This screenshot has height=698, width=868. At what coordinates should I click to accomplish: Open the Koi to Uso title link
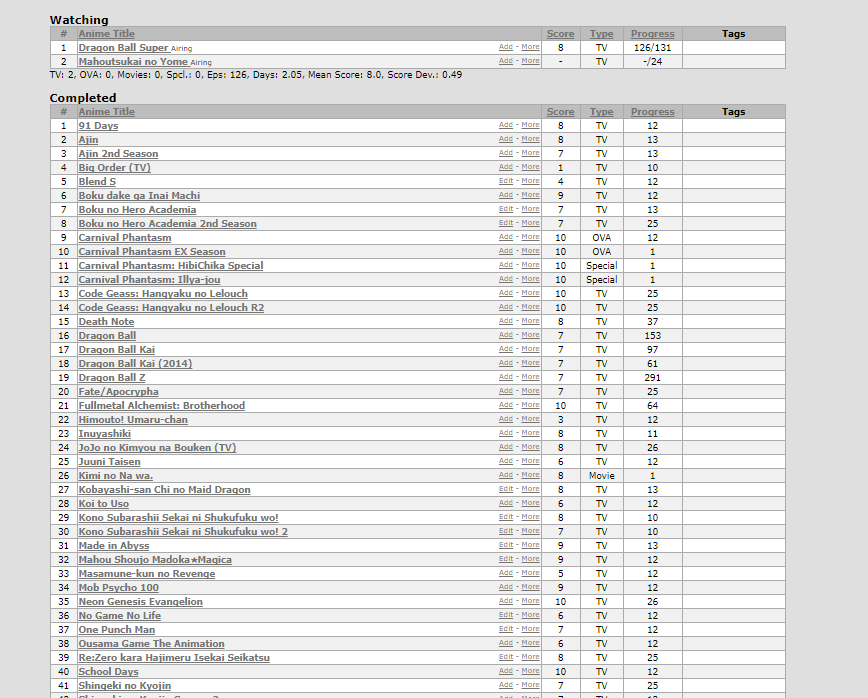point(104,504)
